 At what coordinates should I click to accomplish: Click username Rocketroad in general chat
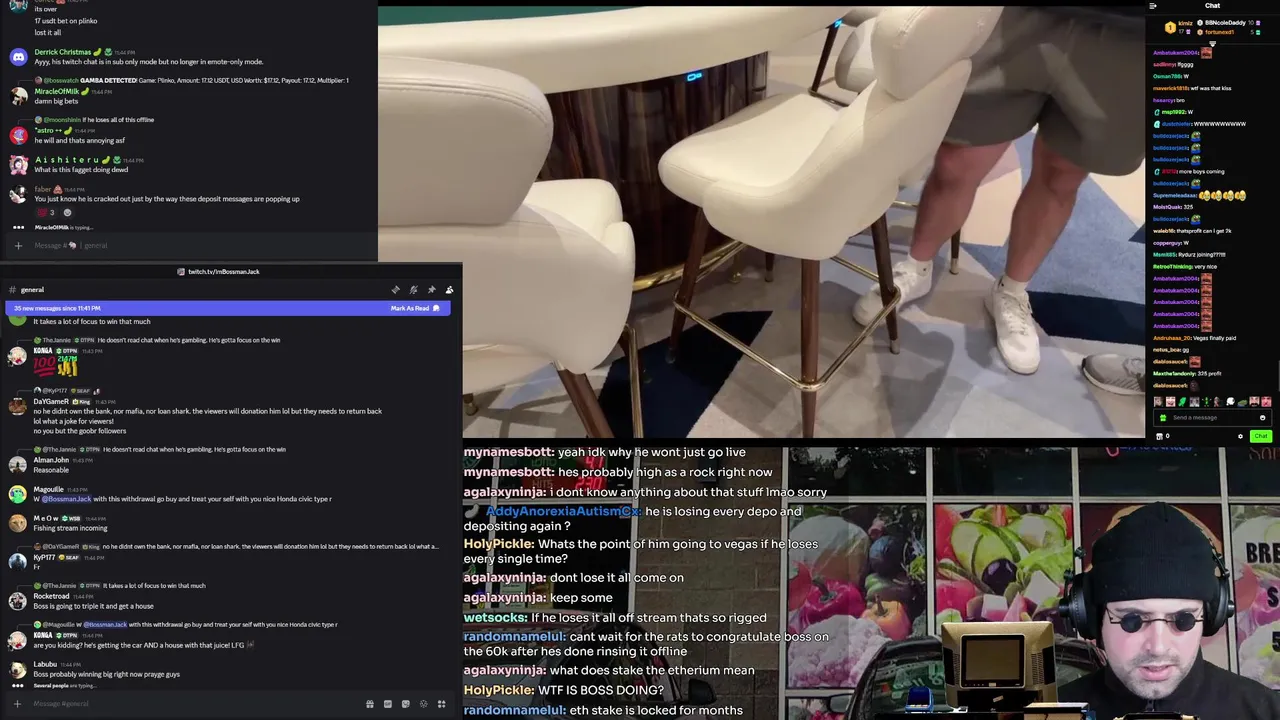point(51,596)
